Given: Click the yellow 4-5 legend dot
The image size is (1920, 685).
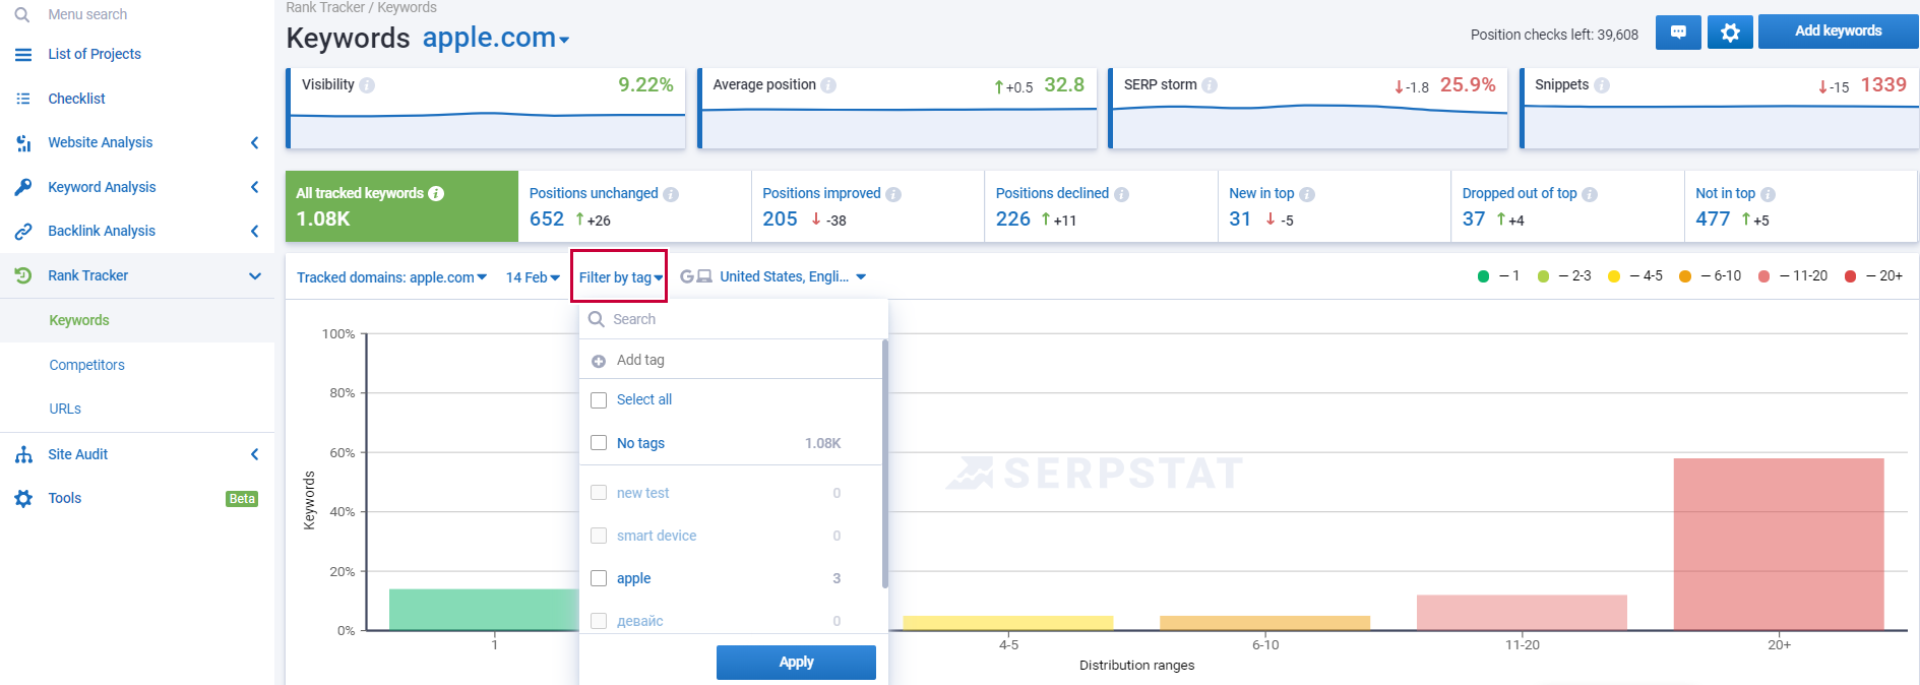Looking at the screenshot, I should coord(1613,276).
